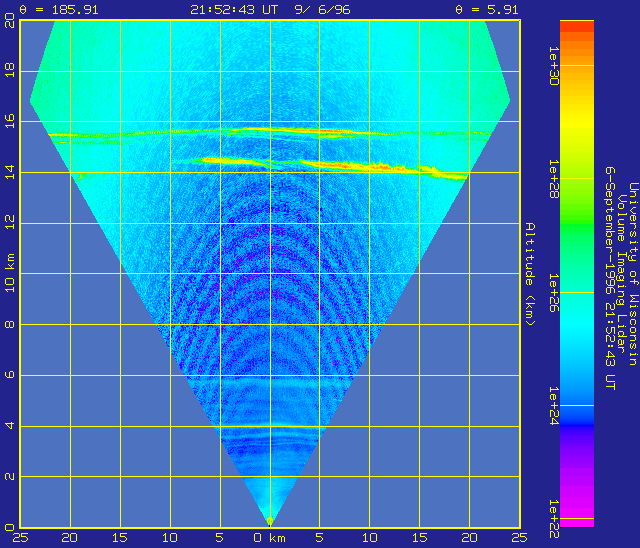
Task: Click the altitude label 2
Action: [10, 476]
